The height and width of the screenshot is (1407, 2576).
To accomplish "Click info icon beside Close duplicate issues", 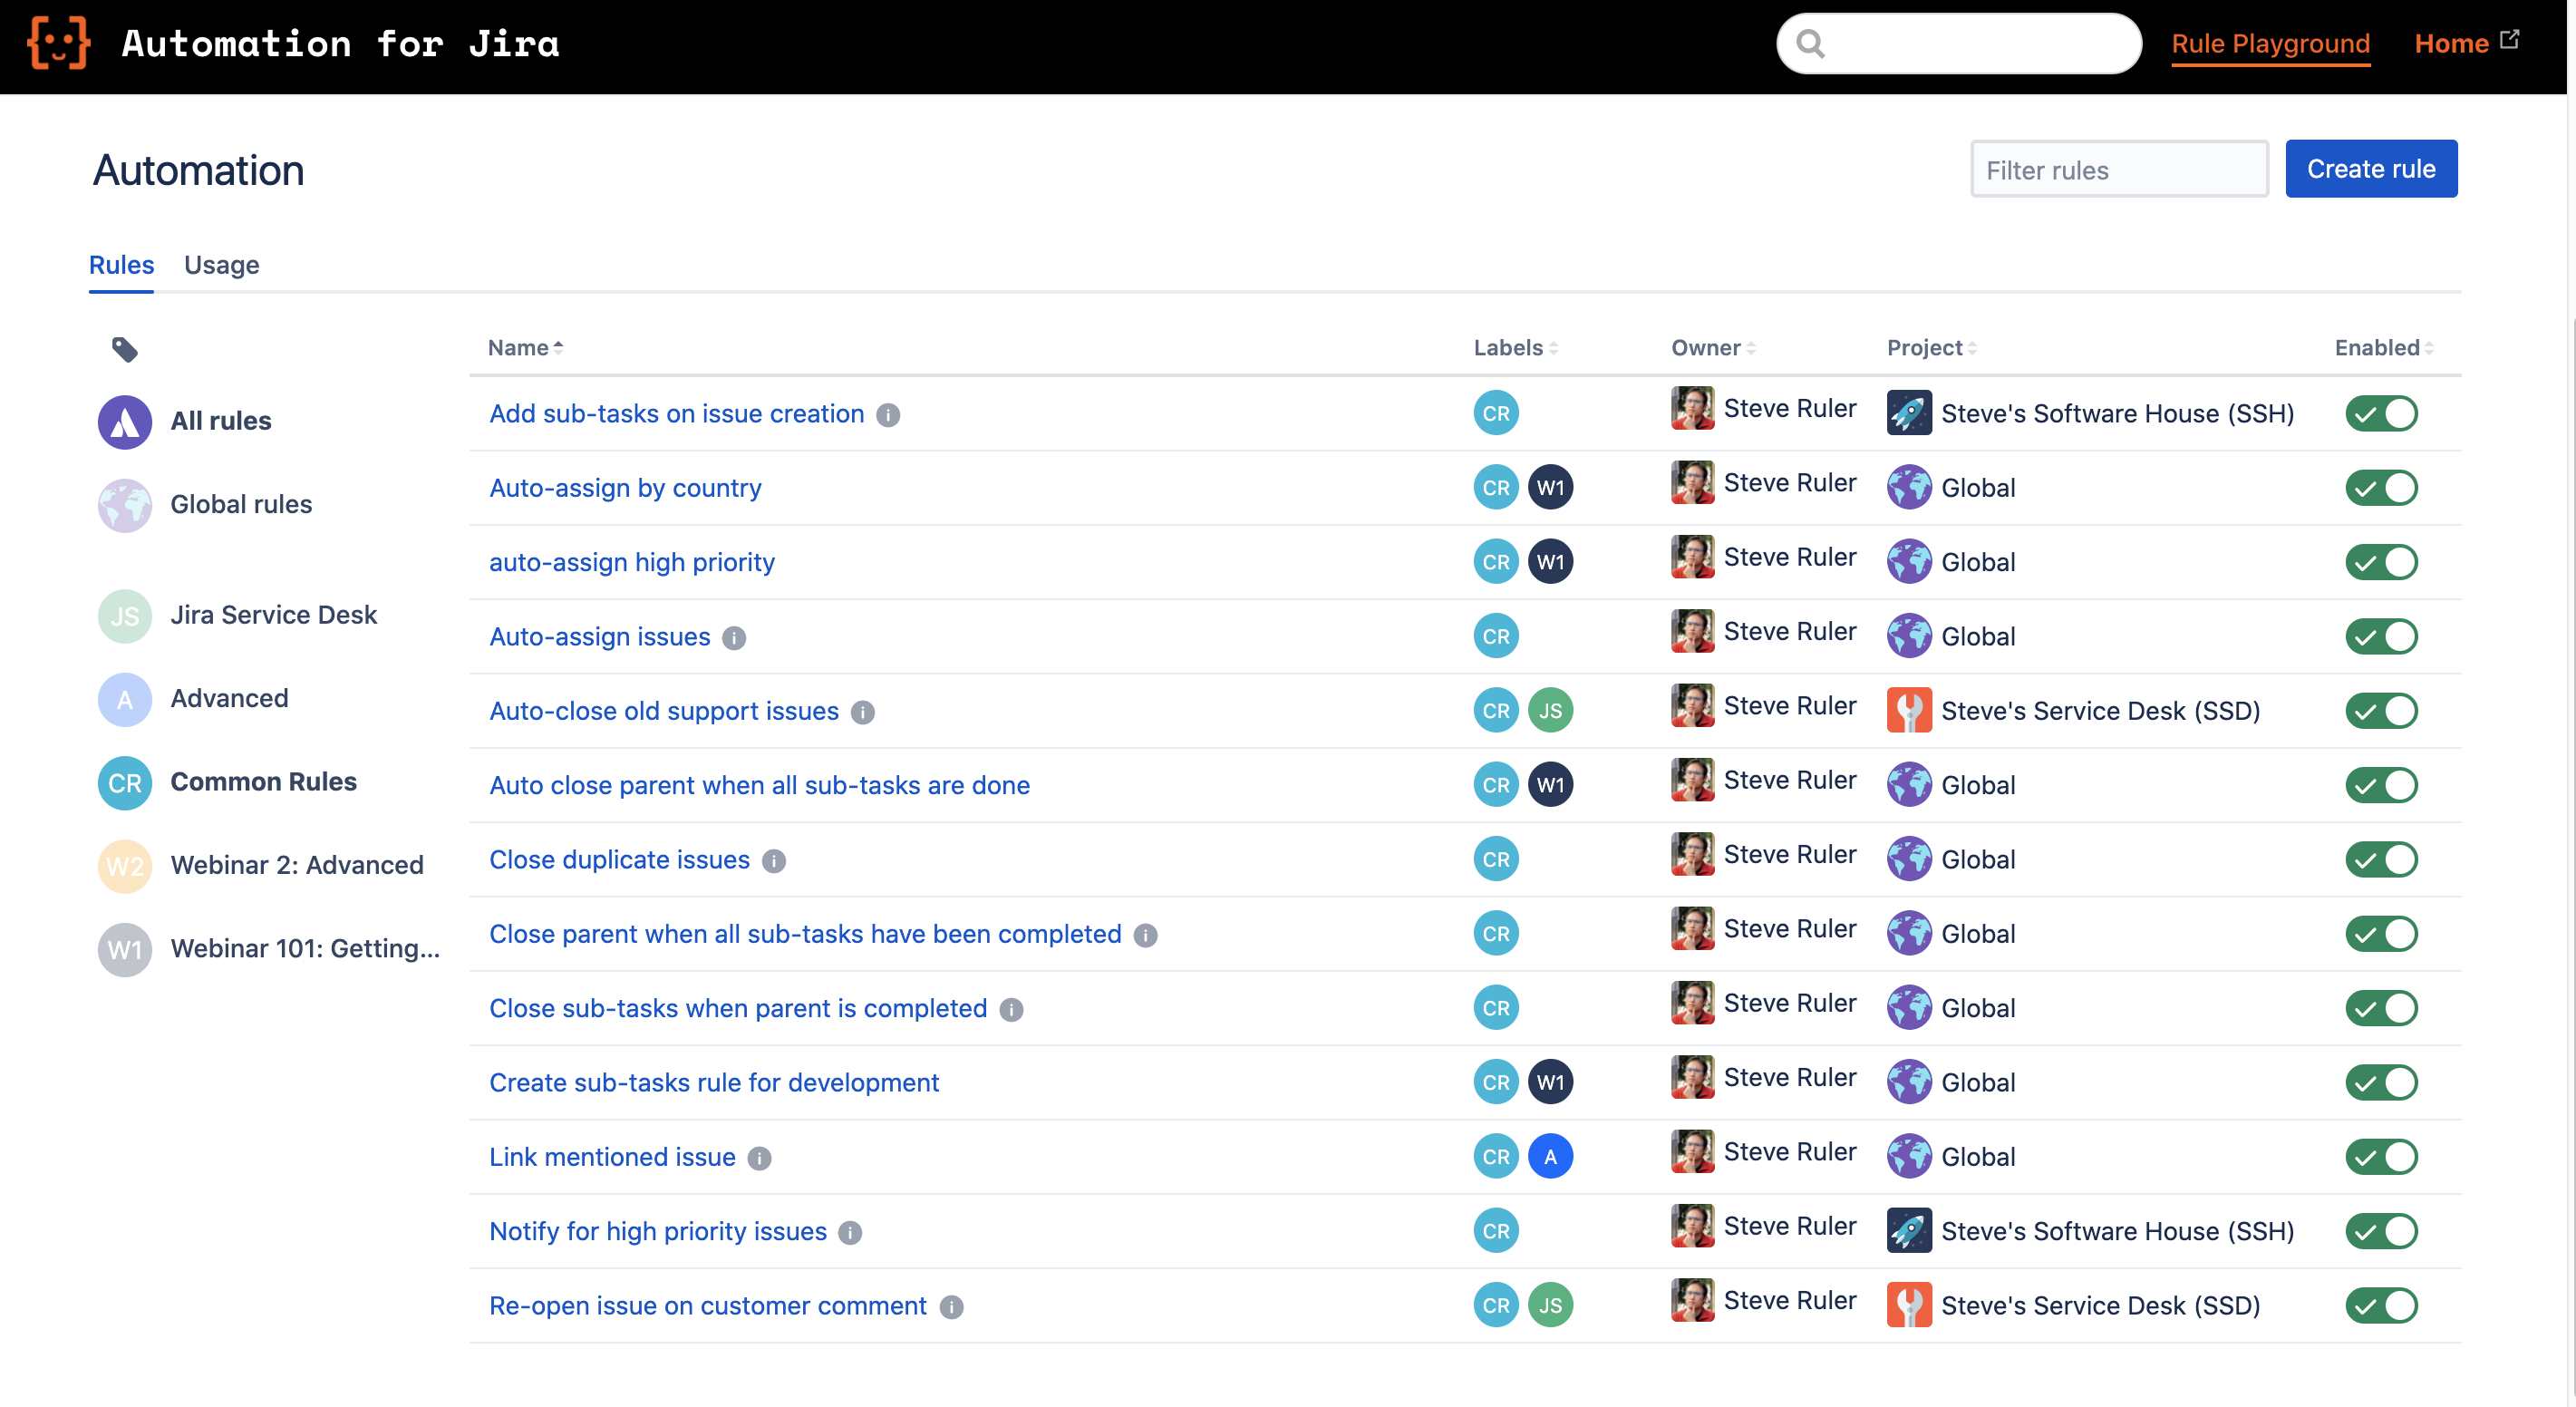I will 774,861.
